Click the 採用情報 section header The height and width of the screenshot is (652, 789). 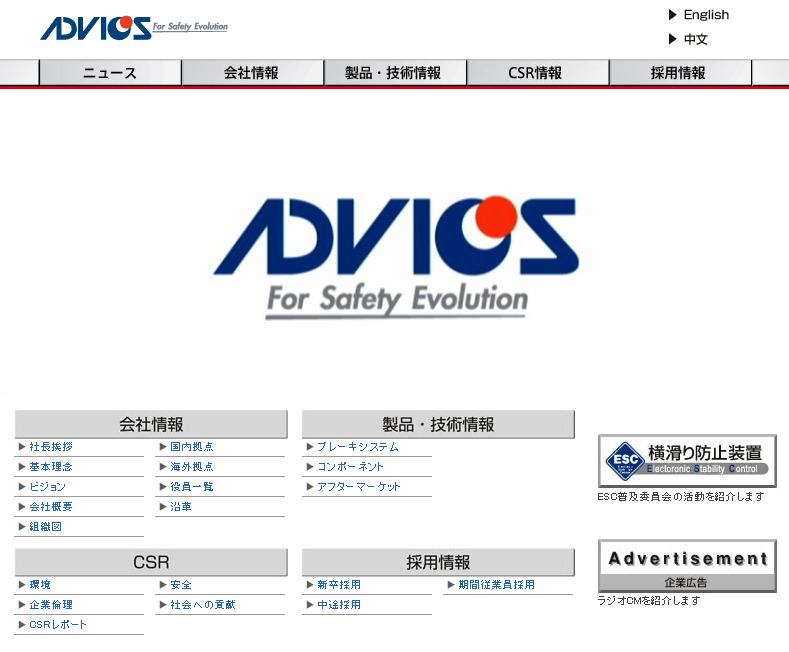click(438, 562)
